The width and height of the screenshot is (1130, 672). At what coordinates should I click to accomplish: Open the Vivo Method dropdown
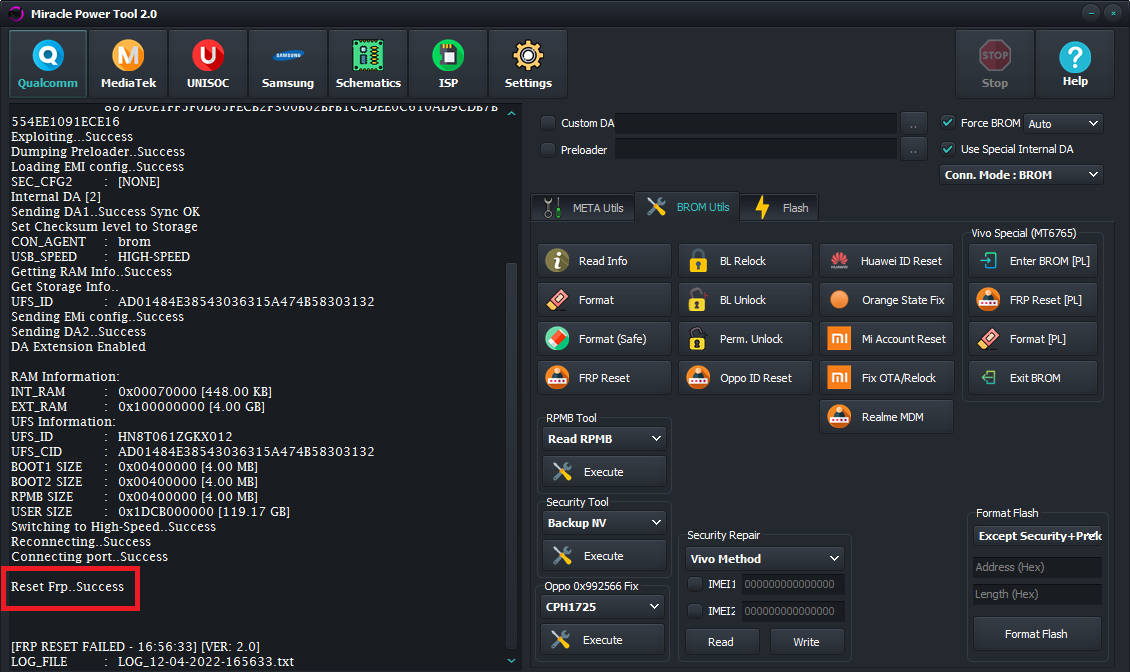765,559
